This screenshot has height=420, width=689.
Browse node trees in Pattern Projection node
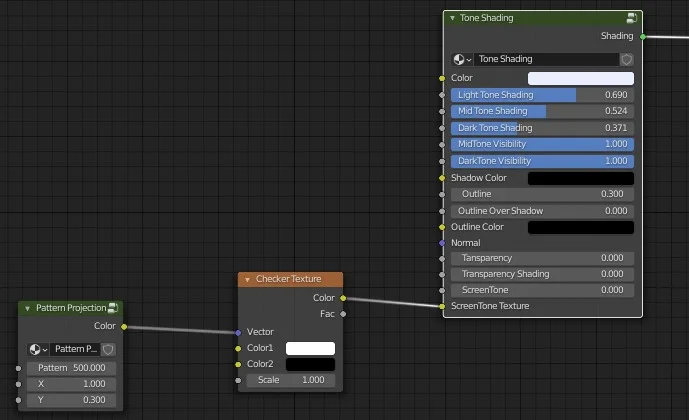click(x=38, y=350)
